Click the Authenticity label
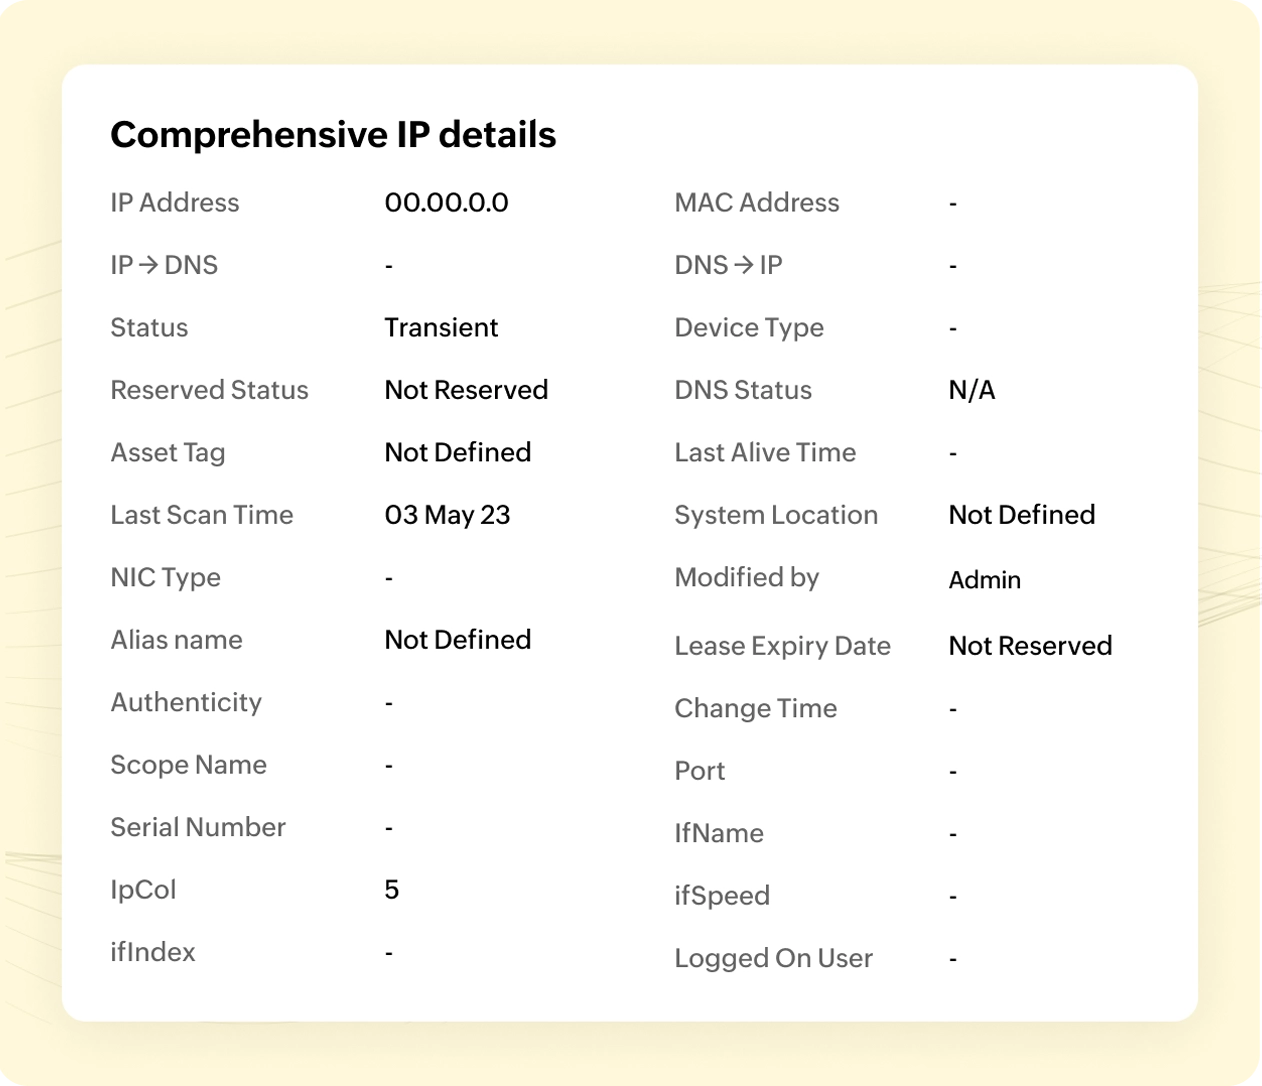 (186, 702)
